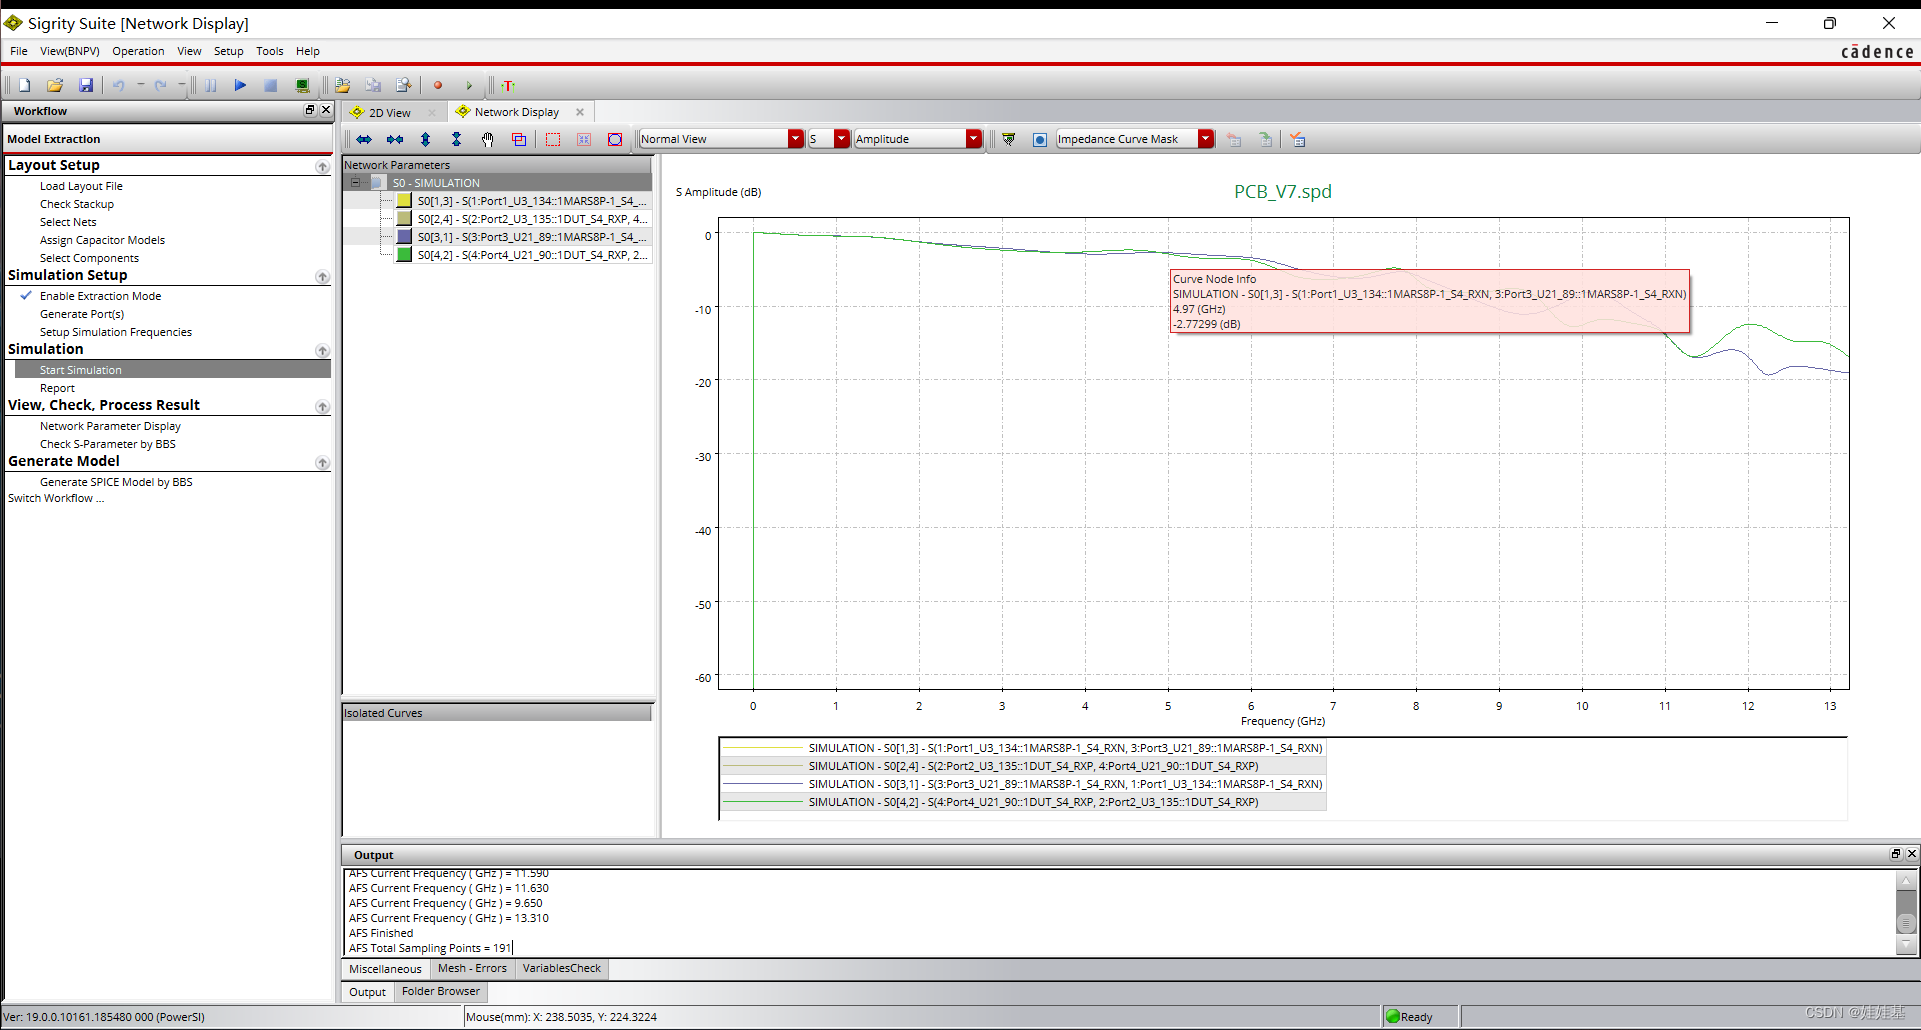Collapse the Simulation Setup section
The height and width of the screenshot is (1030, 1921).
coord(322,277)
